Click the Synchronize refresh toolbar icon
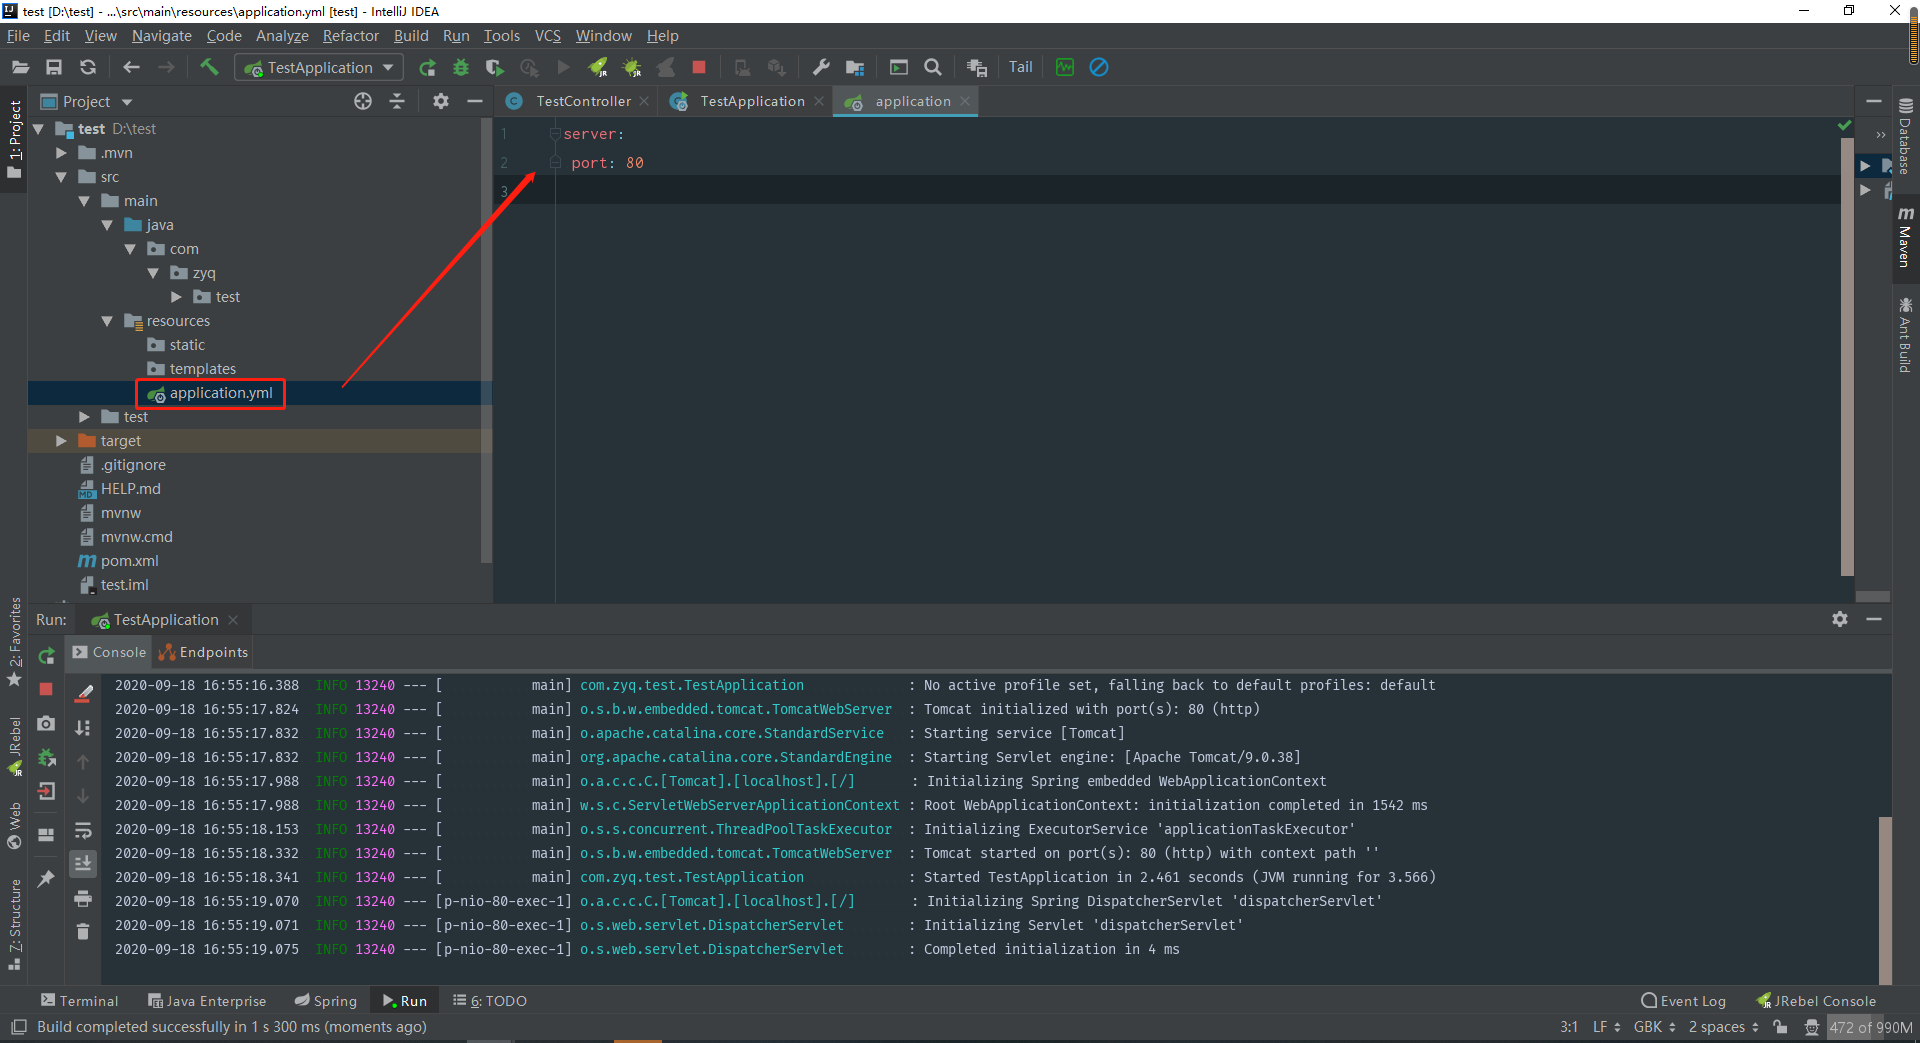Viewport: 1920px width, 1043px height. click(x=88, y=67)
